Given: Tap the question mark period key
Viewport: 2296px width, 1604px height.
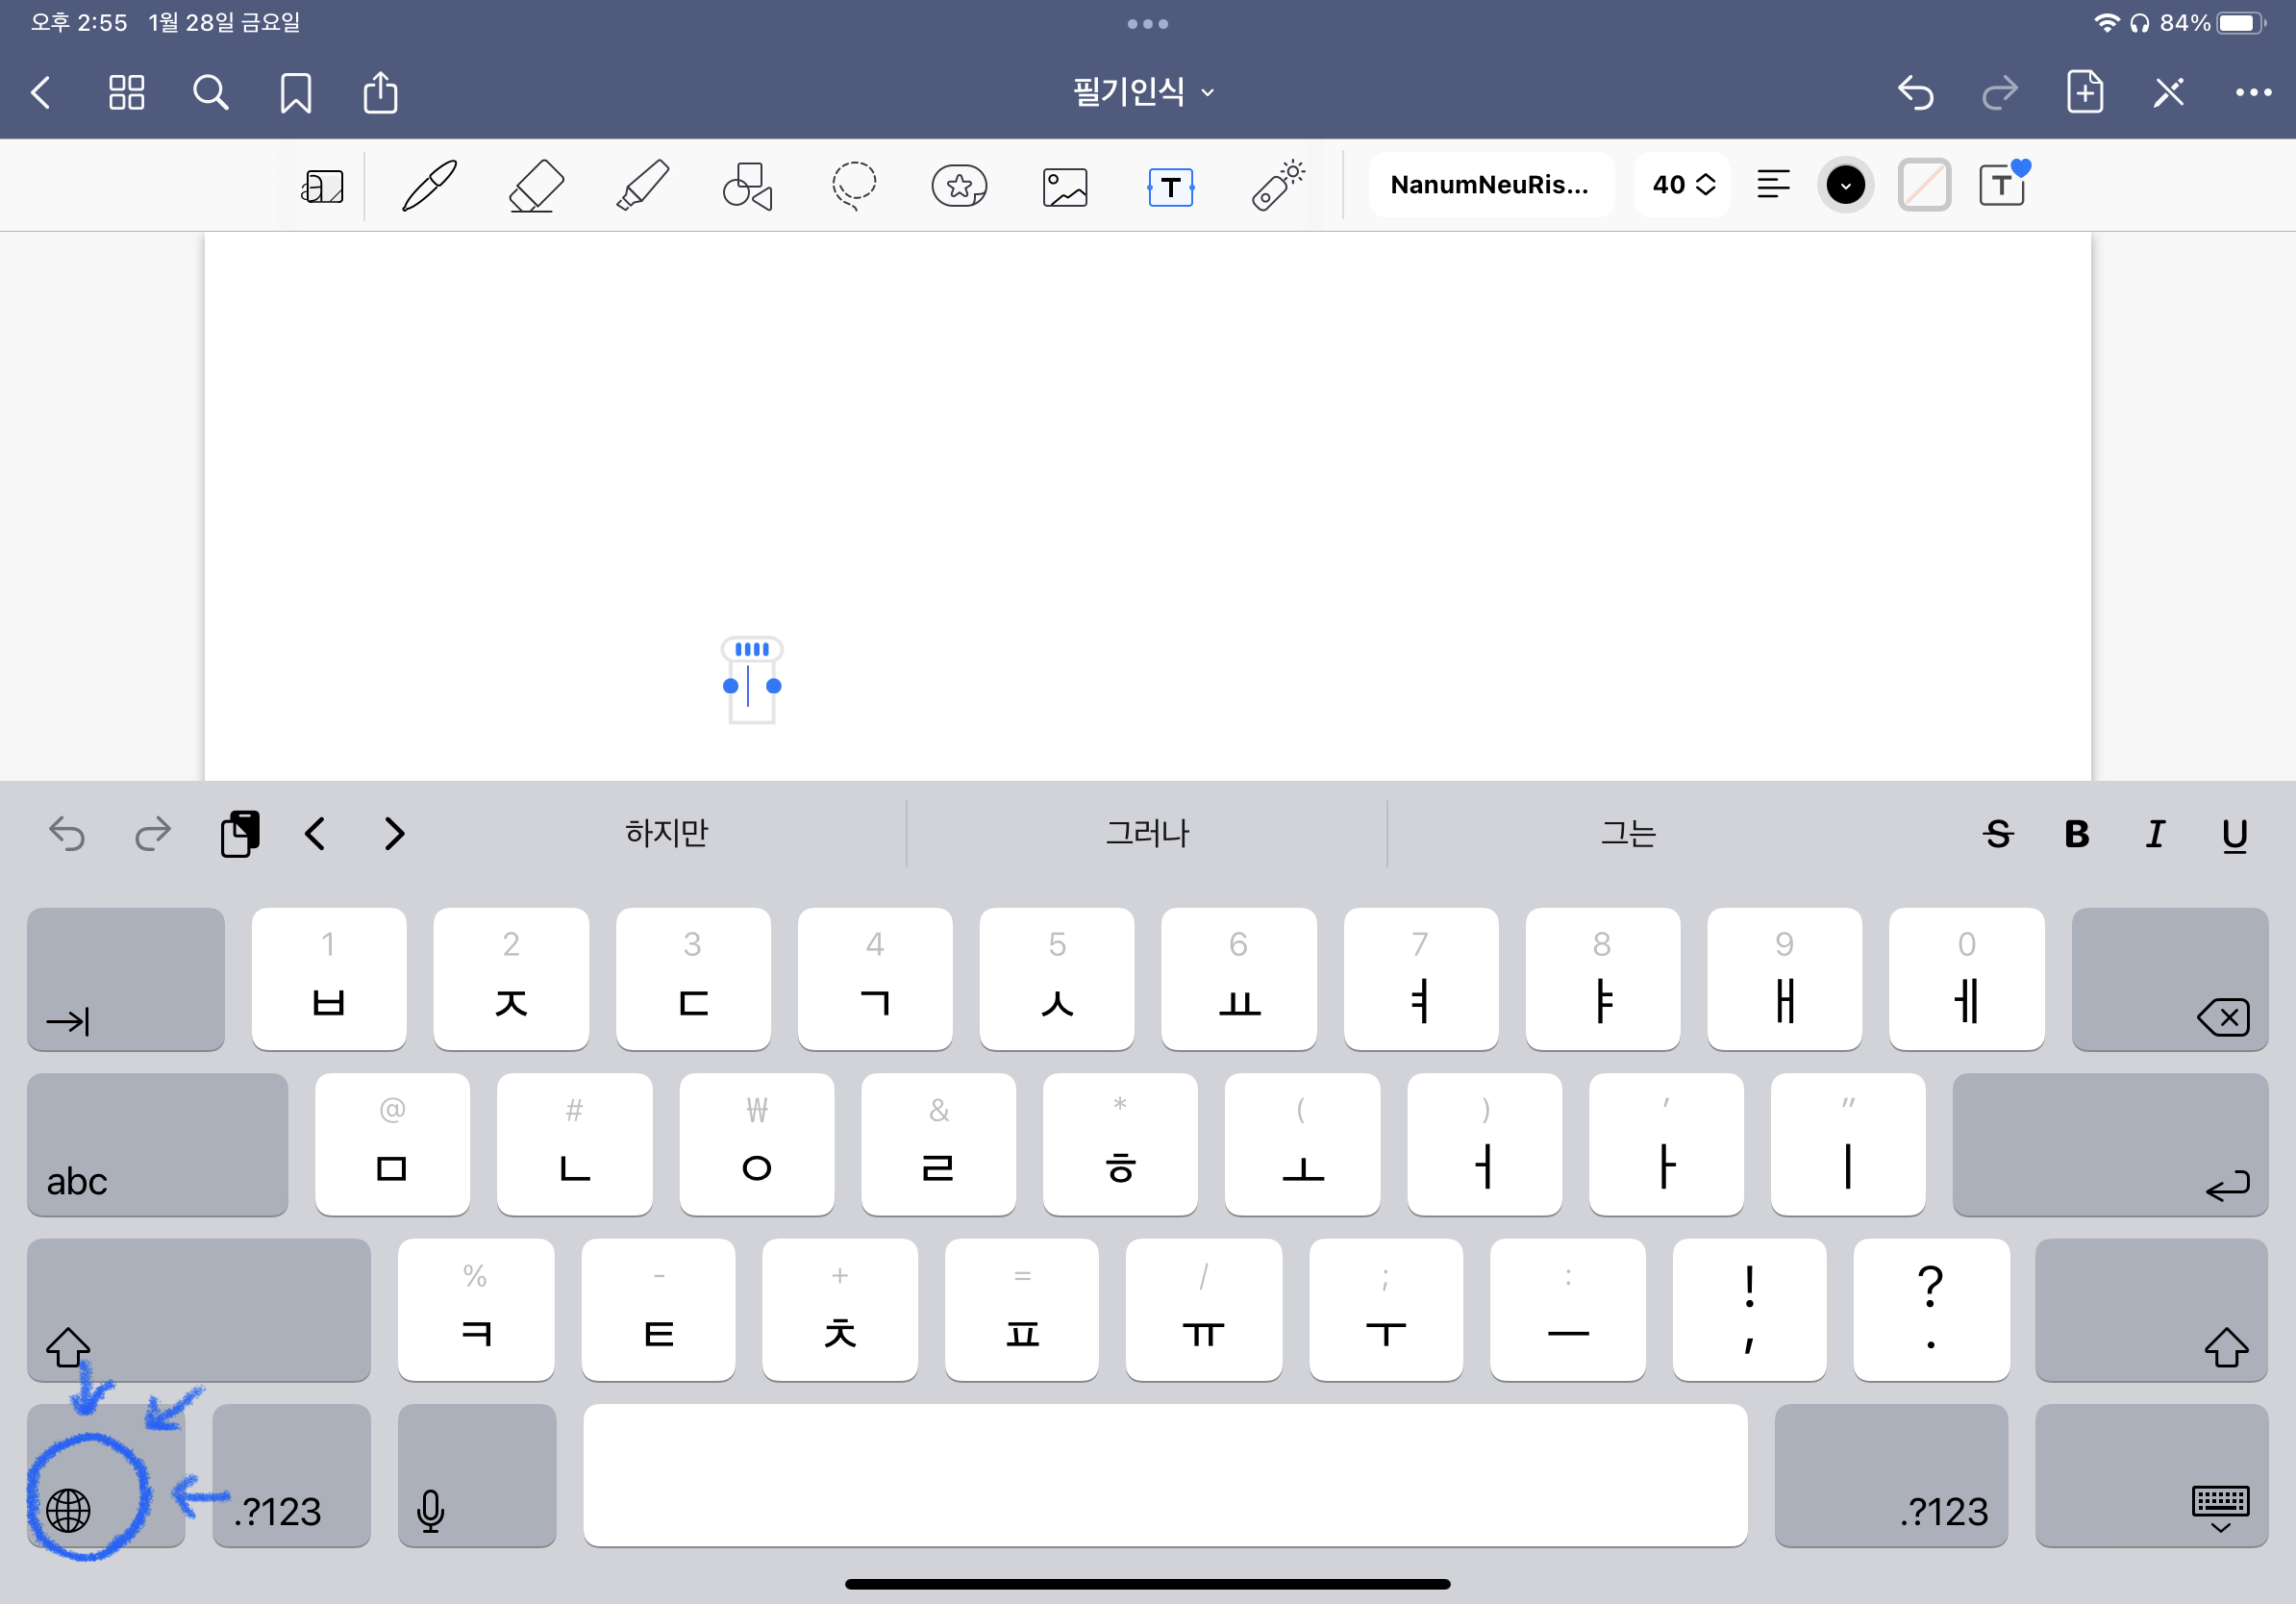Looking at the screenshot, I should click(1931, 1310).
